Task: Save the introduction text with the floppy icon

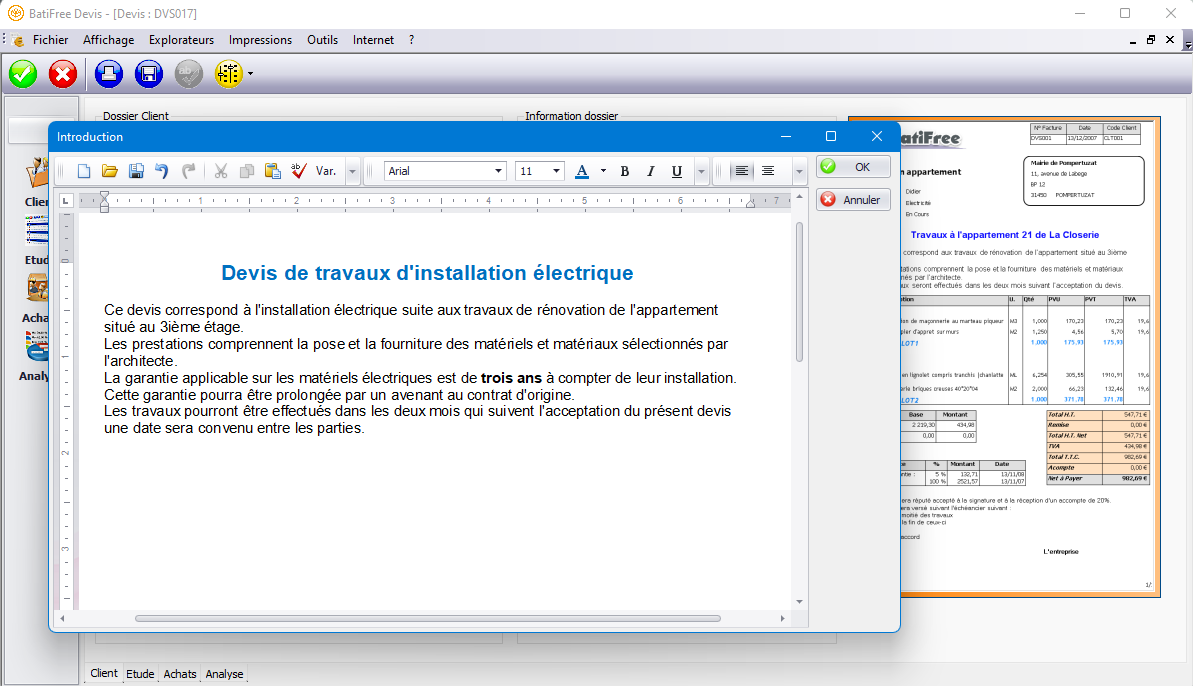Action: (x=136, y=171)
